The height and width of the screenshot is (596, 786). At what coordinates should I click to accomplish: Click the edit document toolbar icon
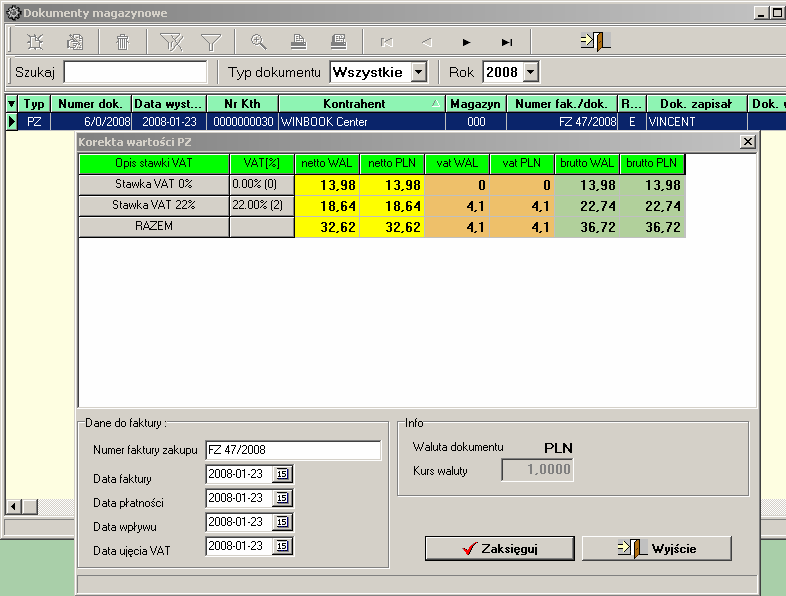pyautogui.click(x=75, y=42)
